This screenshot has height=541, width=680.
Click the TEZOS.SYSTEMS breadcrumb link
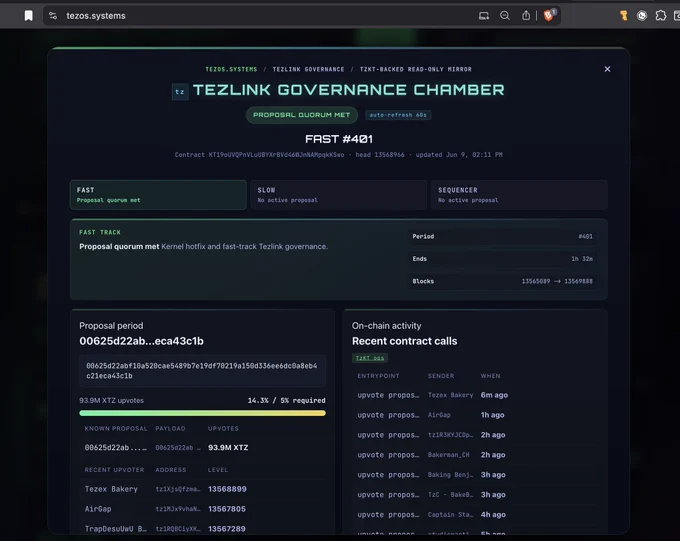[231, 69]
